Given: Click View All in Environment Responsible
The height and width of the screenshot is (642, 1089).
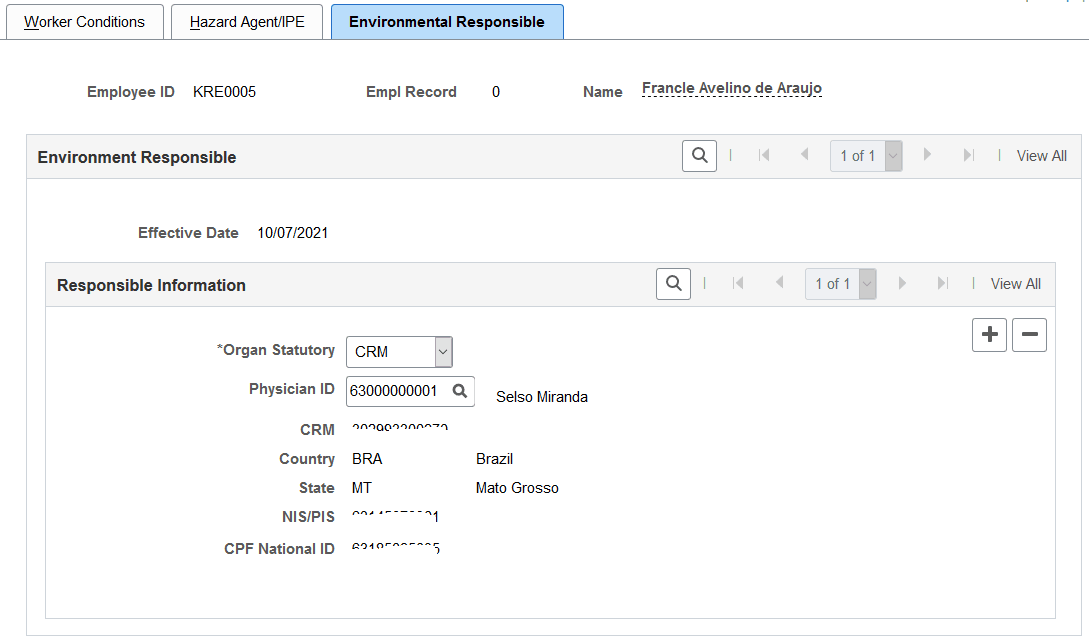Looking at the screenshot, I should coord(1041,156).
